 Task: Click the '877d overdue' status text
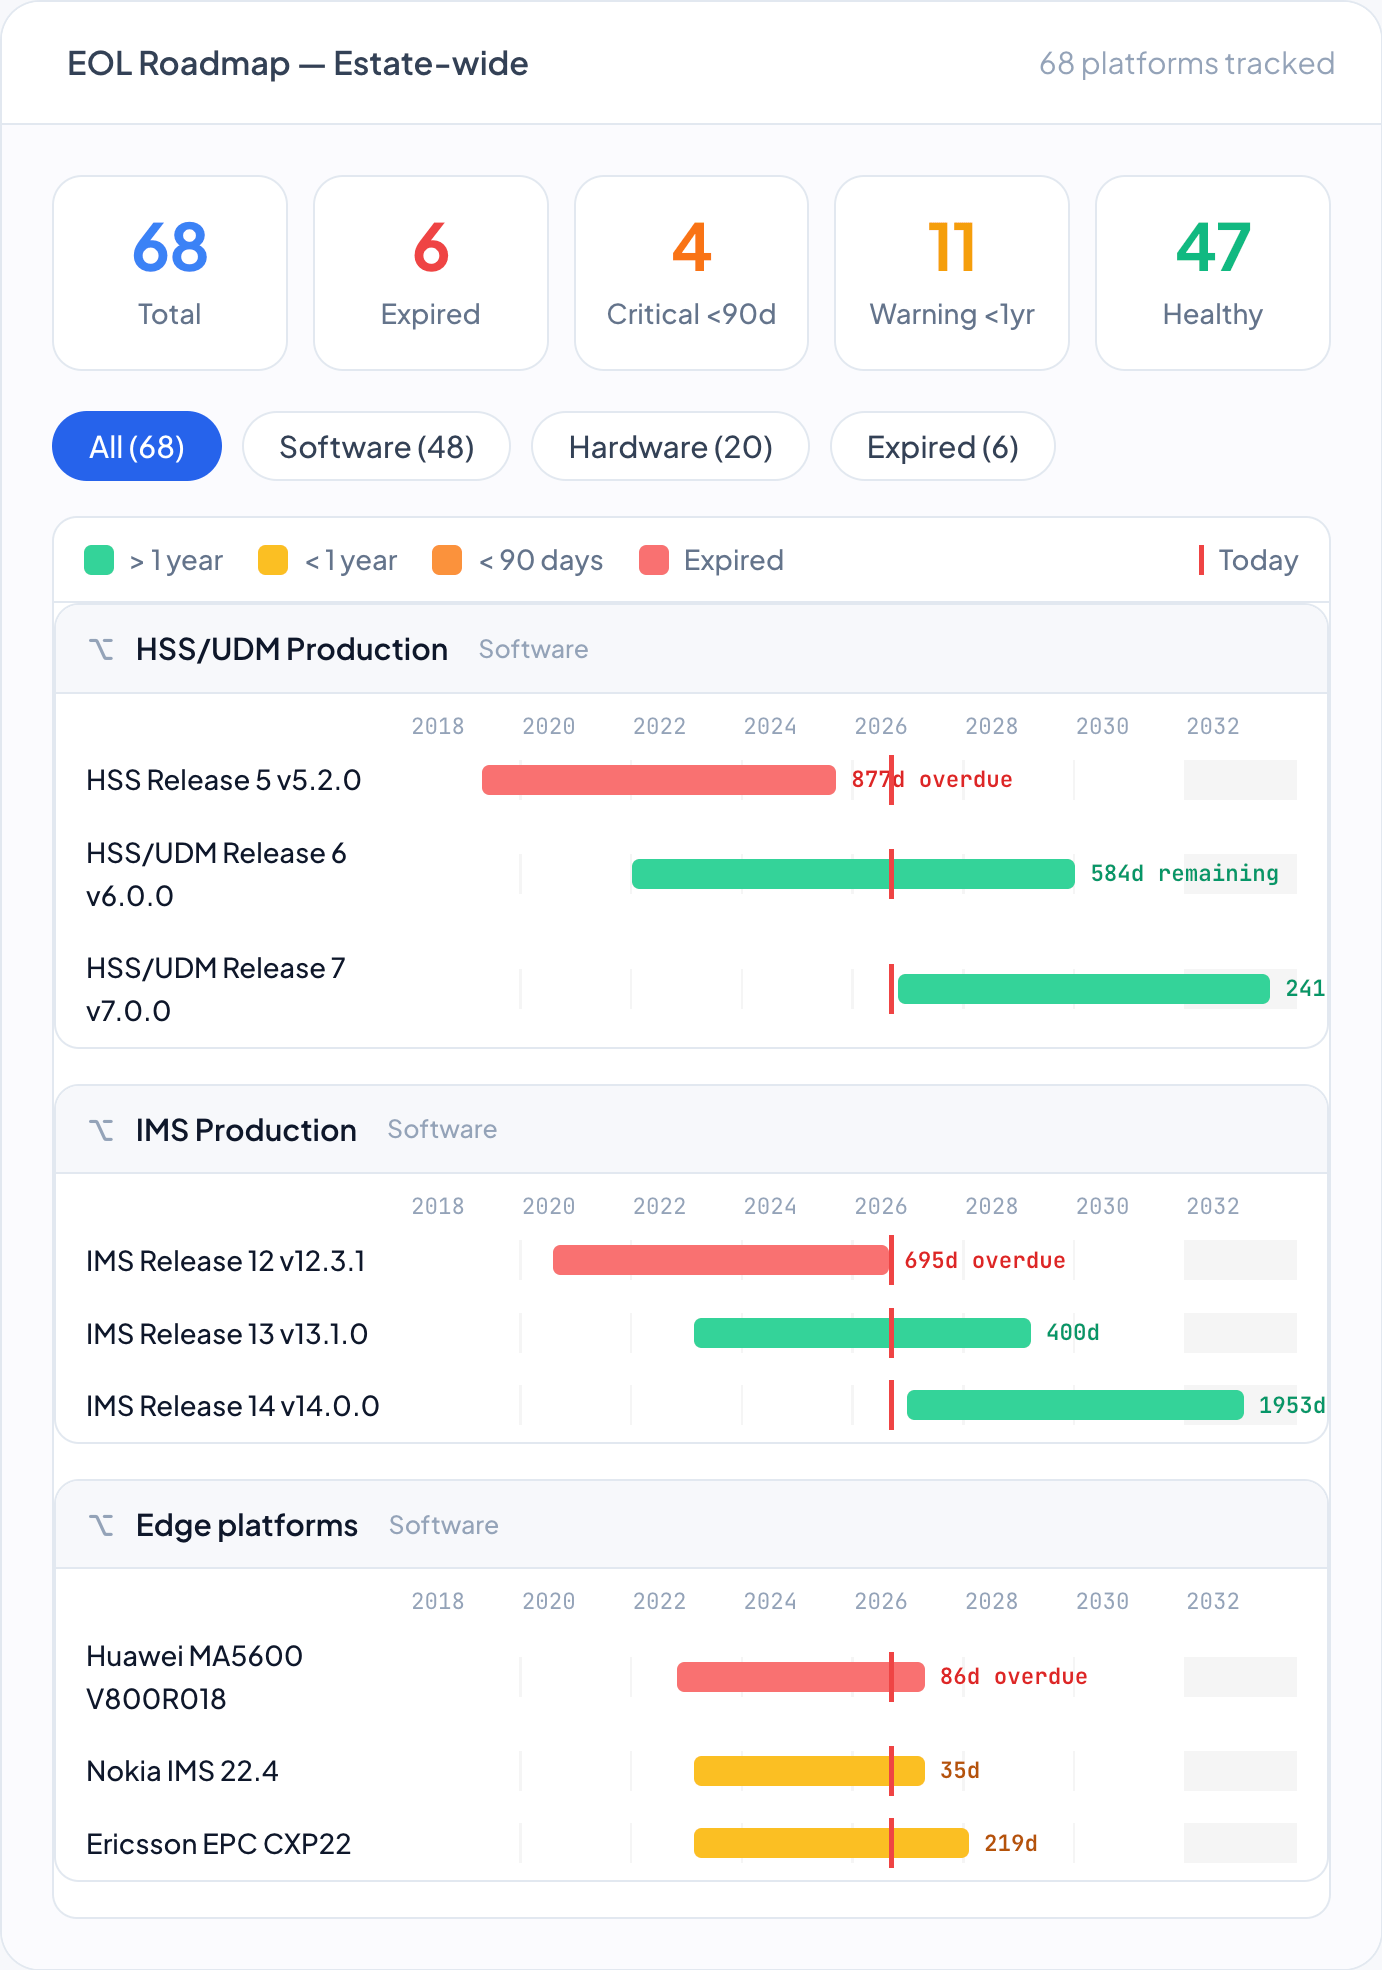(x=932, y=780)
